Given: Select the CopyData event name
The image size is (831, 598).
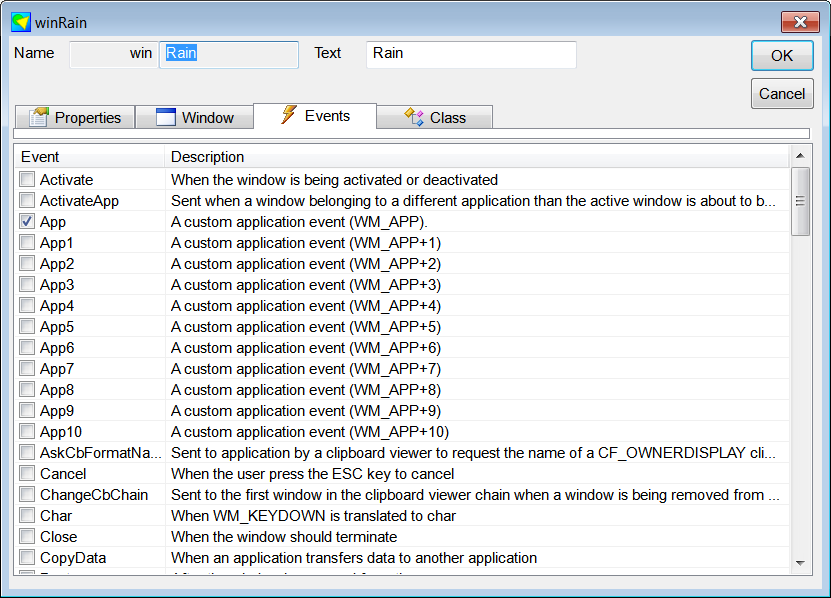Looking at the screenshot, I should coord(73,558).
